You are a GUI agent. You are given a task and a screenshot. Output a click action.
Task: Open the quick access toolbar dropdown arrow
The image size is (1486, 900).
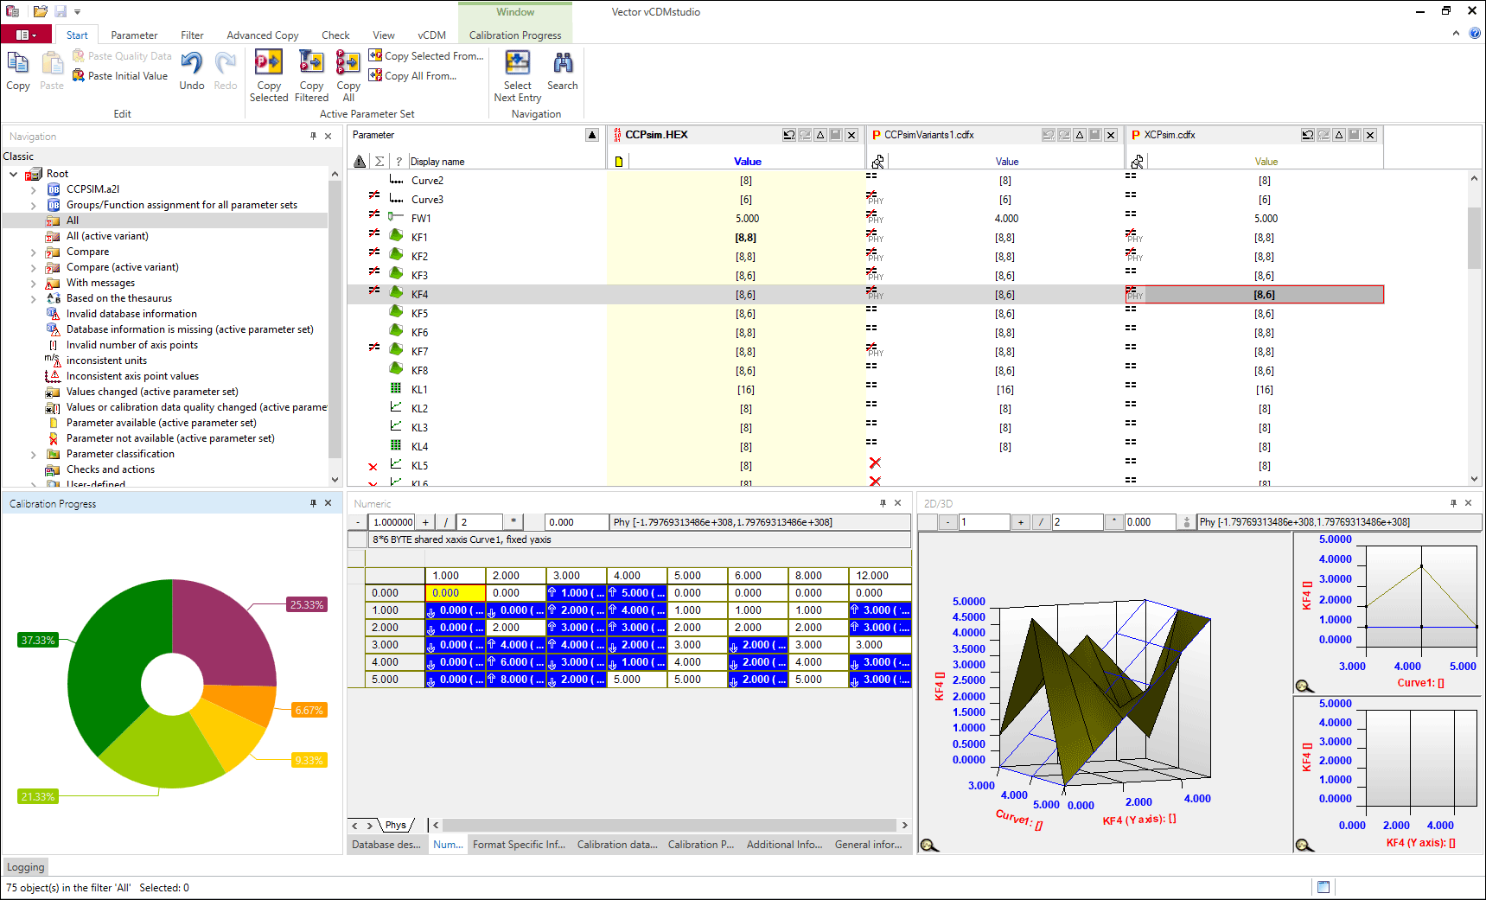click(77, 12)
